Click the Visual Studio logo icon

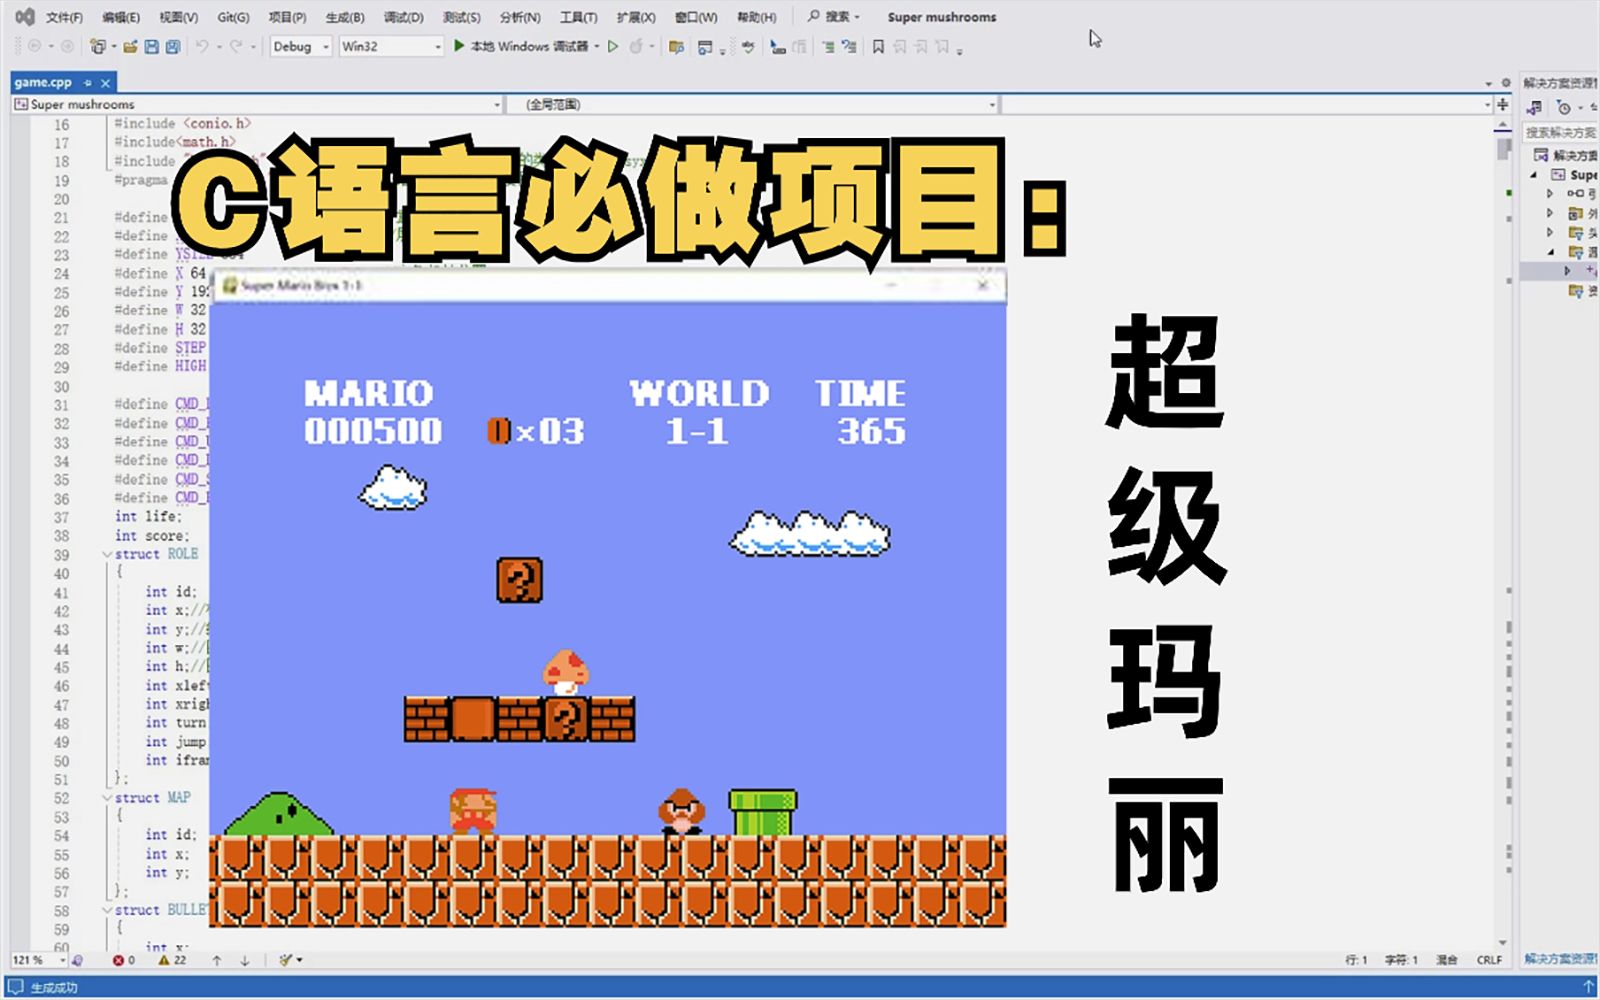tap(24, 17)
